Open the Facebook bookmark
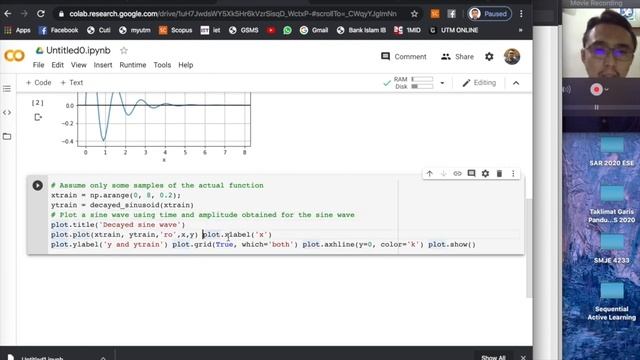Viewport: 640px width, 360px height. (58, 30)
